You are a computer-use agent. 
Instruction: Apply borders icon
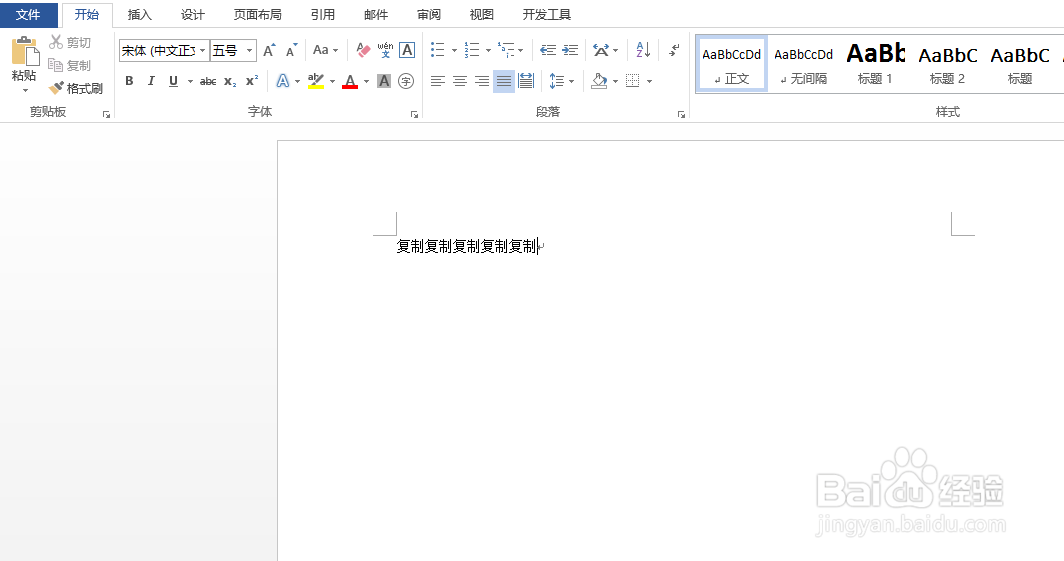click(x=632, y=81)
